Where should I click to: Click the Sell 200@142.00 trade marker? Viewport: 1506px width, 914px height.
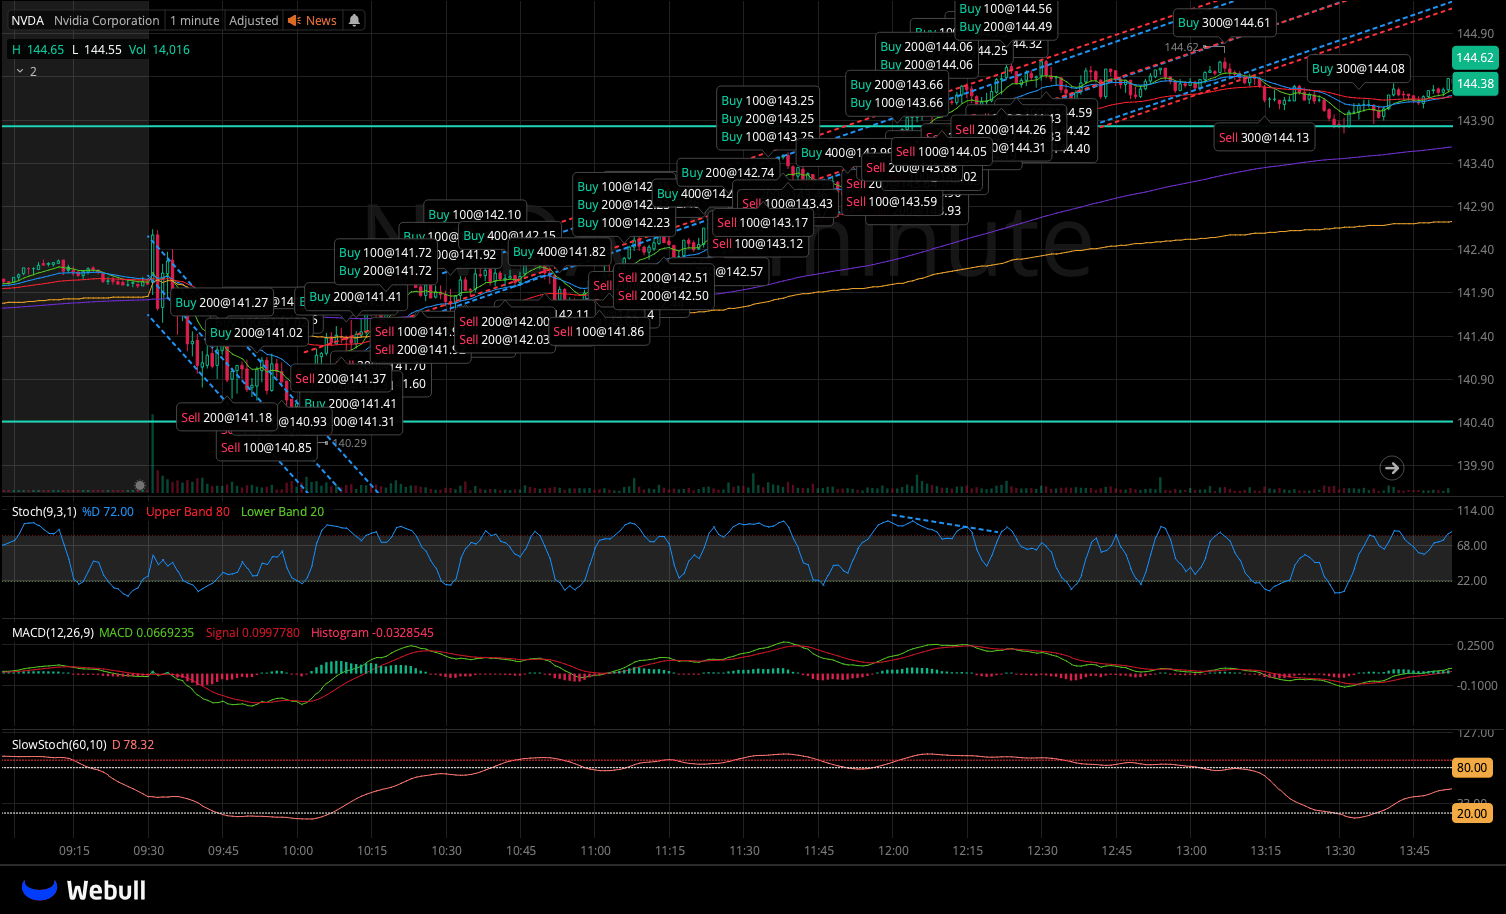(504, 322)
